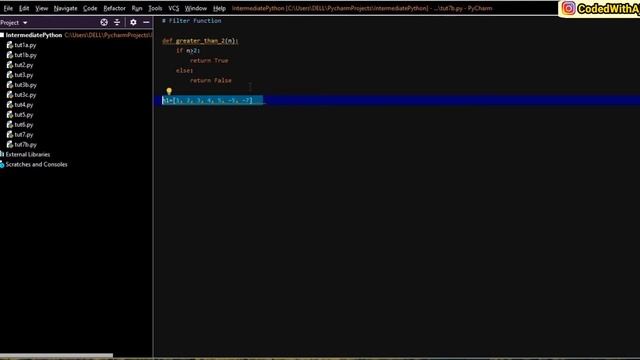Open Project panel settings gear
The width and height of the screenshot is (640, 360).
133,22
